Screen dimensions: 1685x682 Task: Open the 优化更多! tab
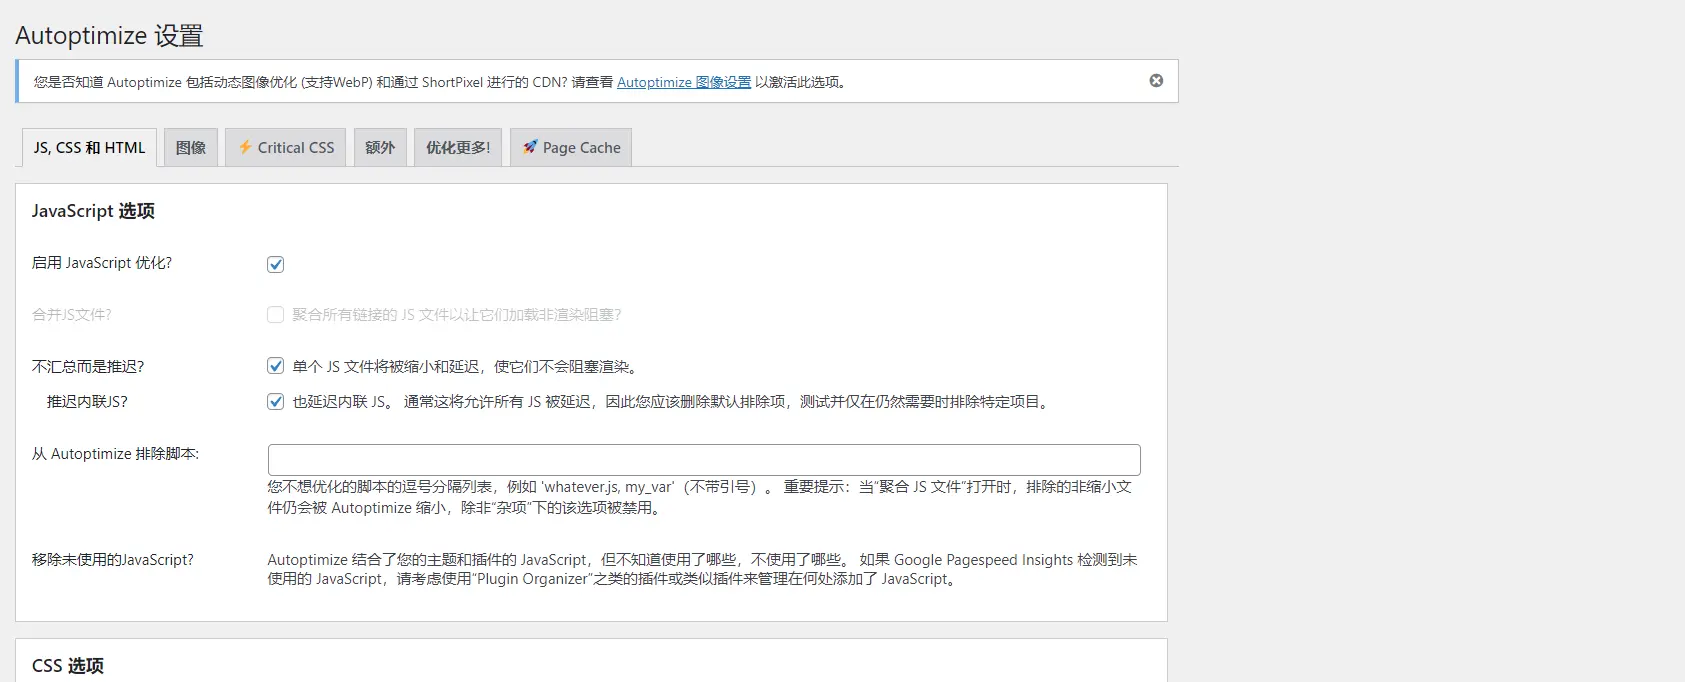tap(458, 147)
